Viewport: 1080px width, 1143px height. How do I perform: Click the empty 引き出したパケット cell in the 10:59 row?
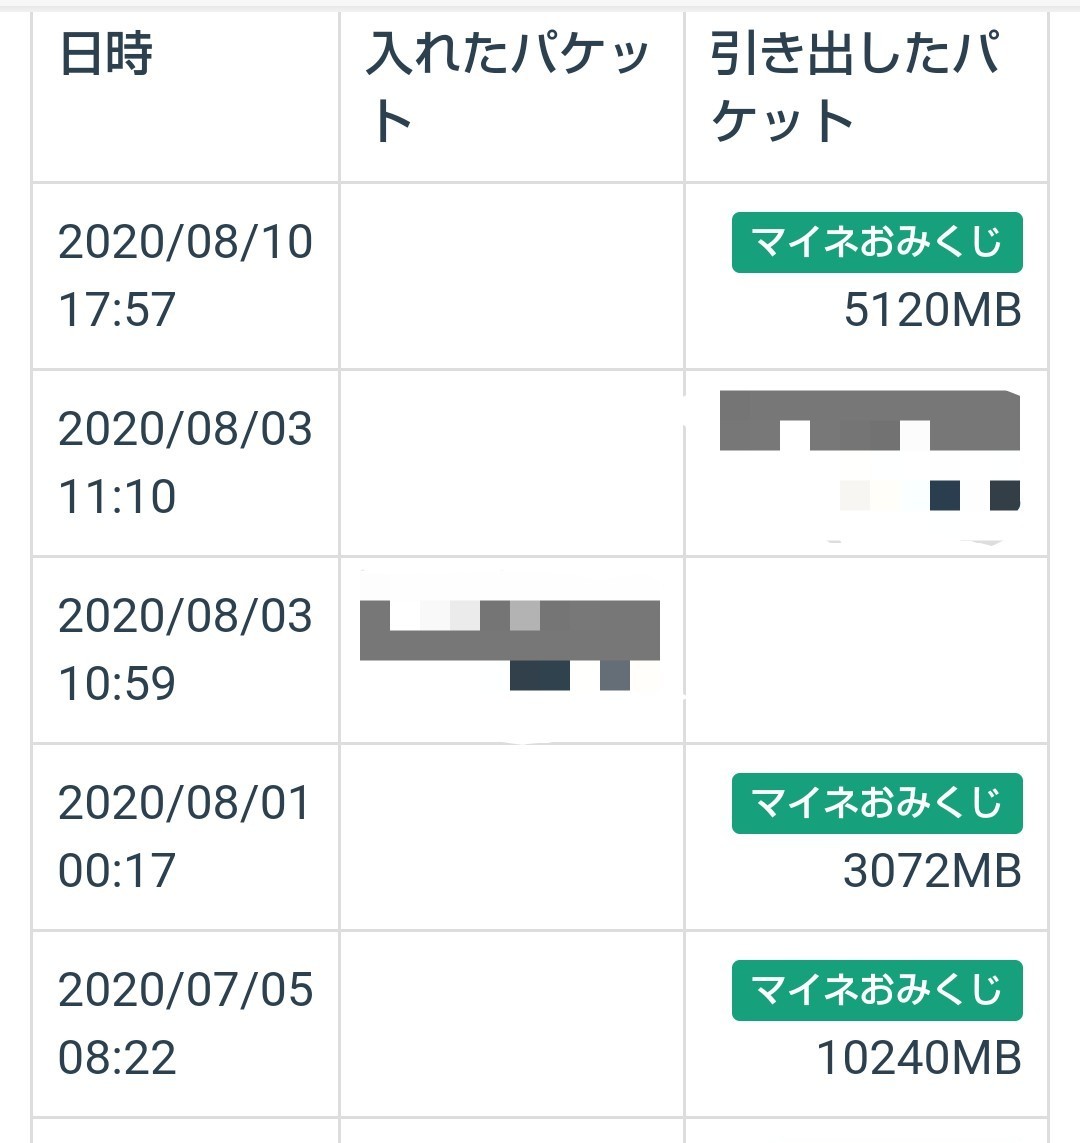point(866,650)
